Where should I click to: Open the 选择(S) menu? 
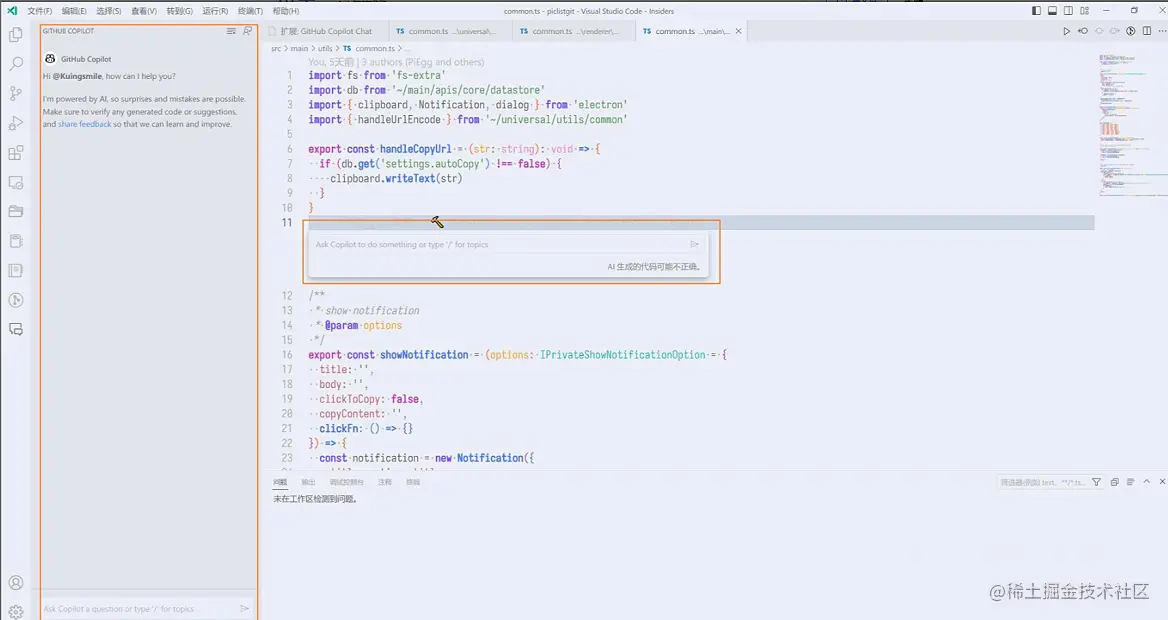[109, 11]
